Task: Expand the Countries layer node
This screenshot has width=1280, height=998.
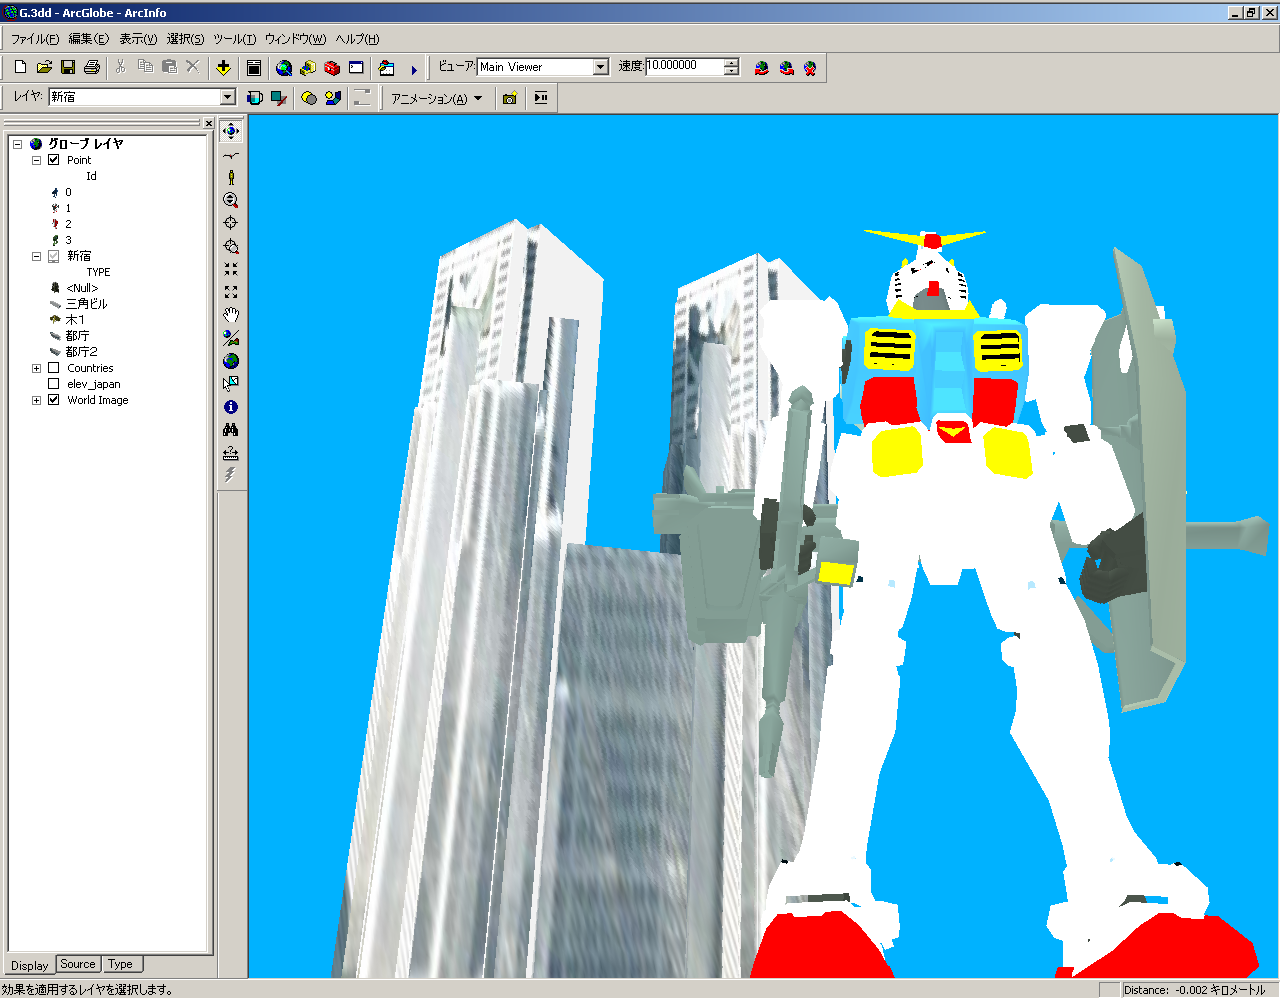Action: pos(36,368)
